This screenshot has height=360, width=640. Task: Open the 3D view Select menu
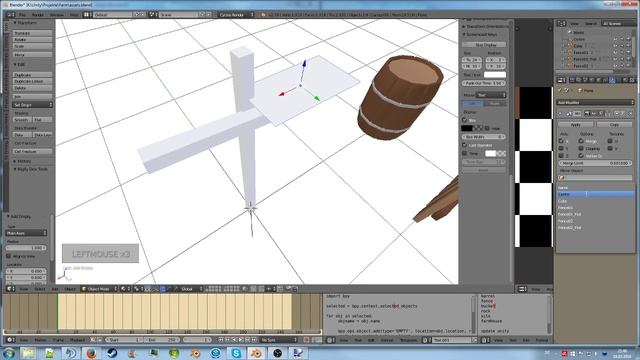(40, 289)
